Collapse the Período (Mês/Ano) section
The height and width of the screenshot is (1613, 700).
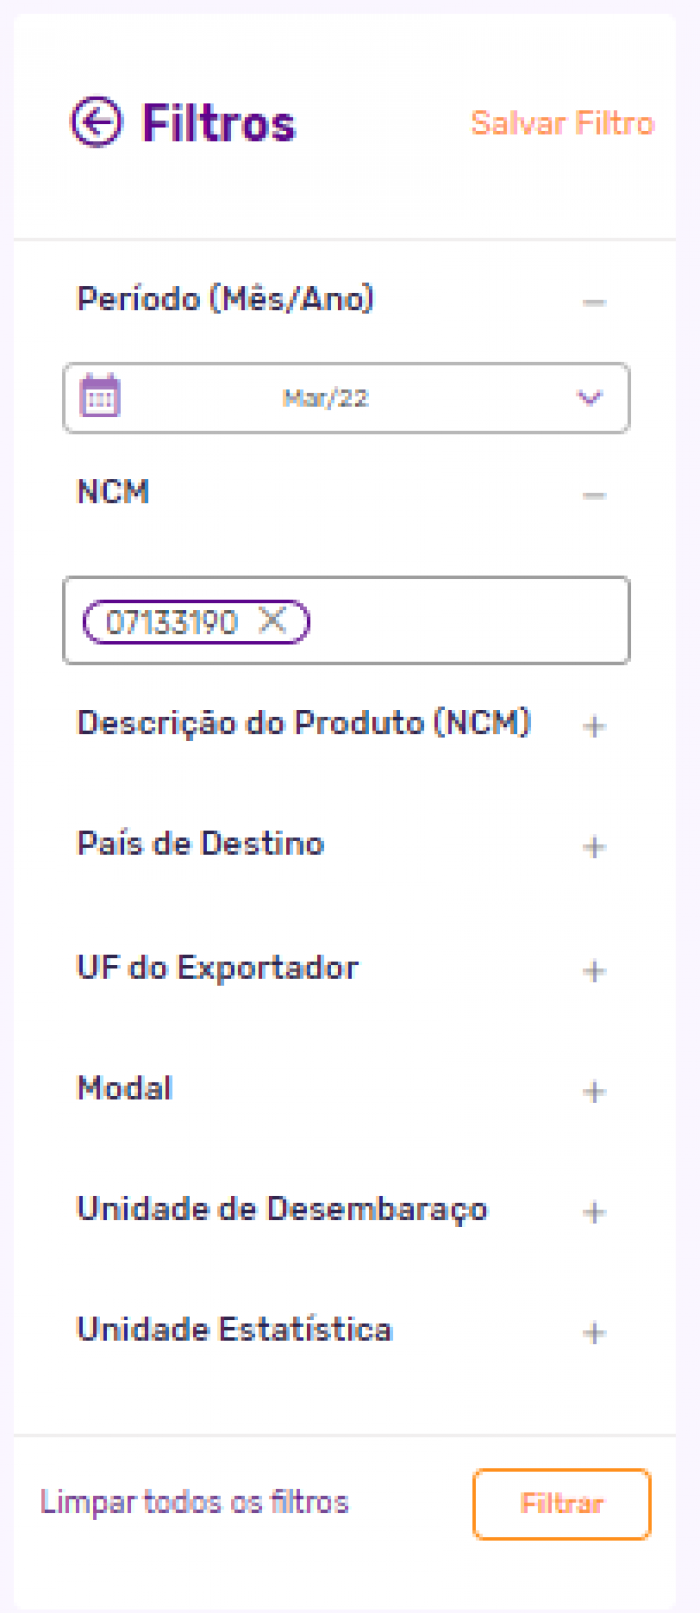pos(593,301)
